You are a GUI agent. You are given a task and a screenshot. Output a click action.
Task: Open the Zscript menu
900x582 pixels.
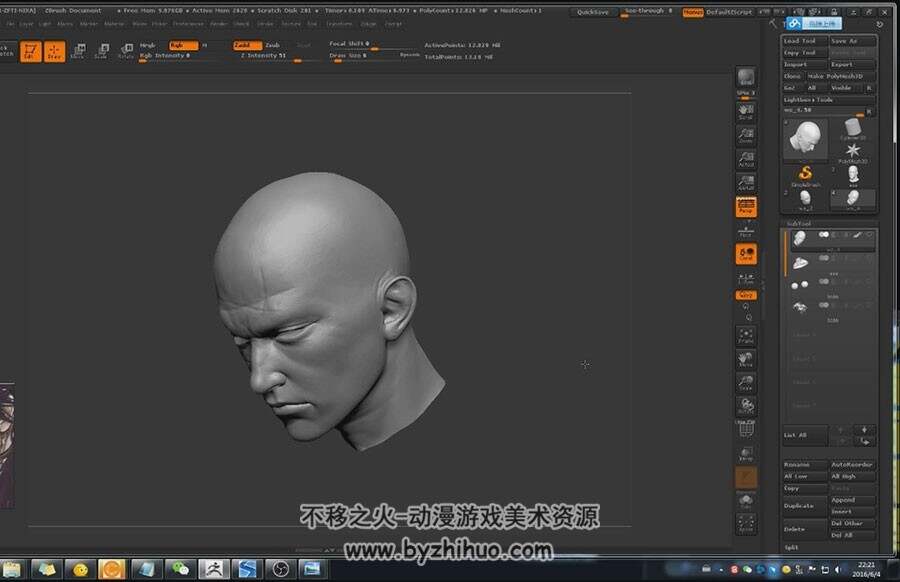click(393, 24)
